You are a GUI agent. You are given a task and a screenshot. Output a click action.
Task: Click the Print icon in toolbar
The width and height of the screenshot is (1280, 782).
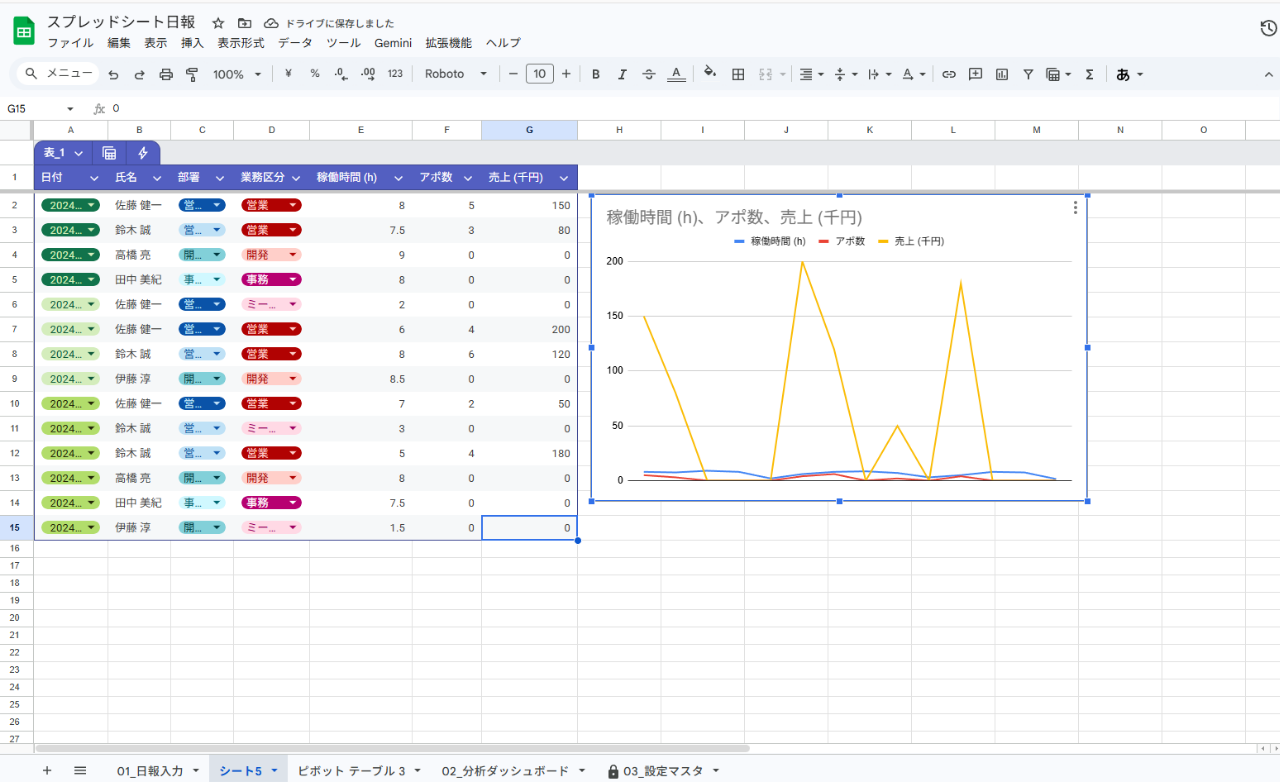coord(166,73)
